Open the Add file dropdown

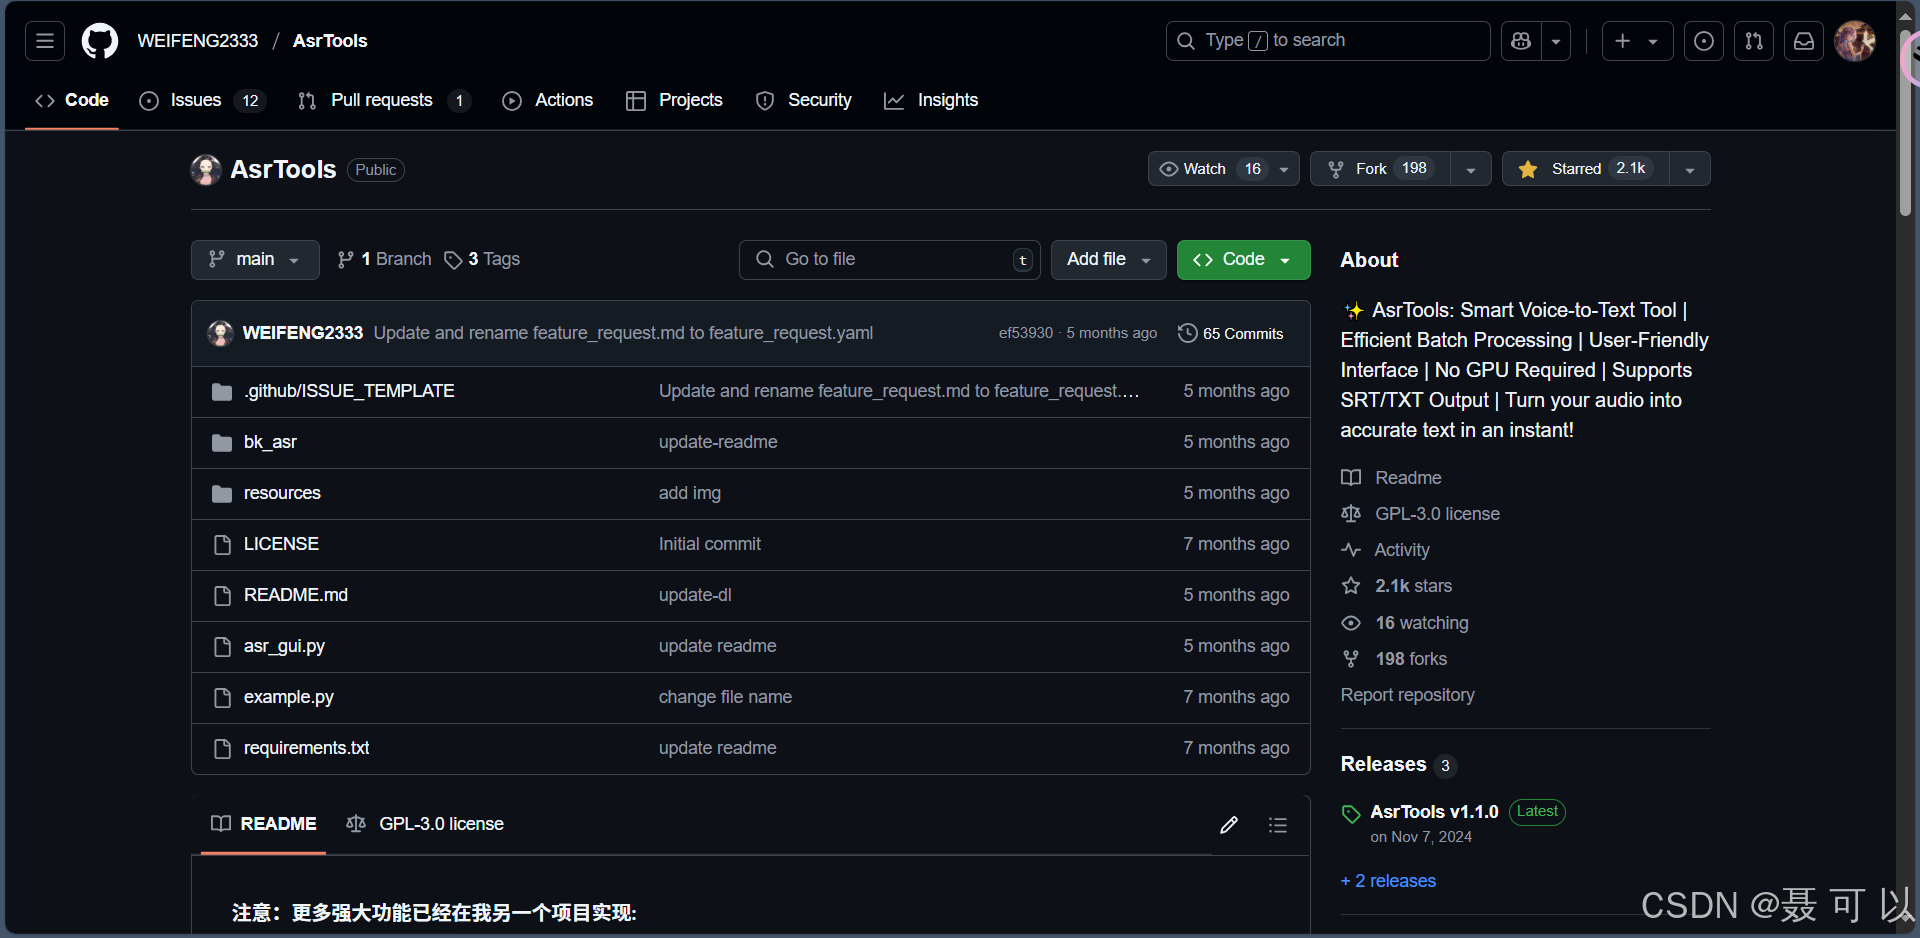1109,260
